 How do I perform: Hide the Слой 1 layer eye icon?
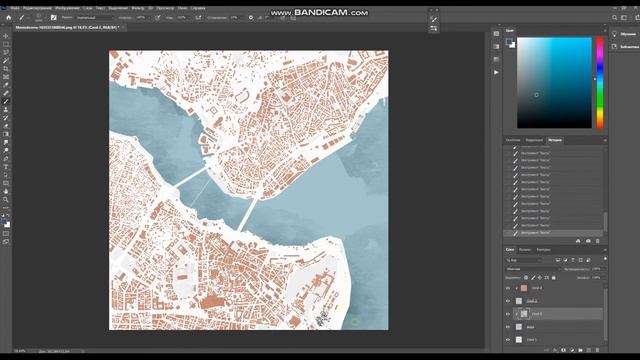pos(508,340)
